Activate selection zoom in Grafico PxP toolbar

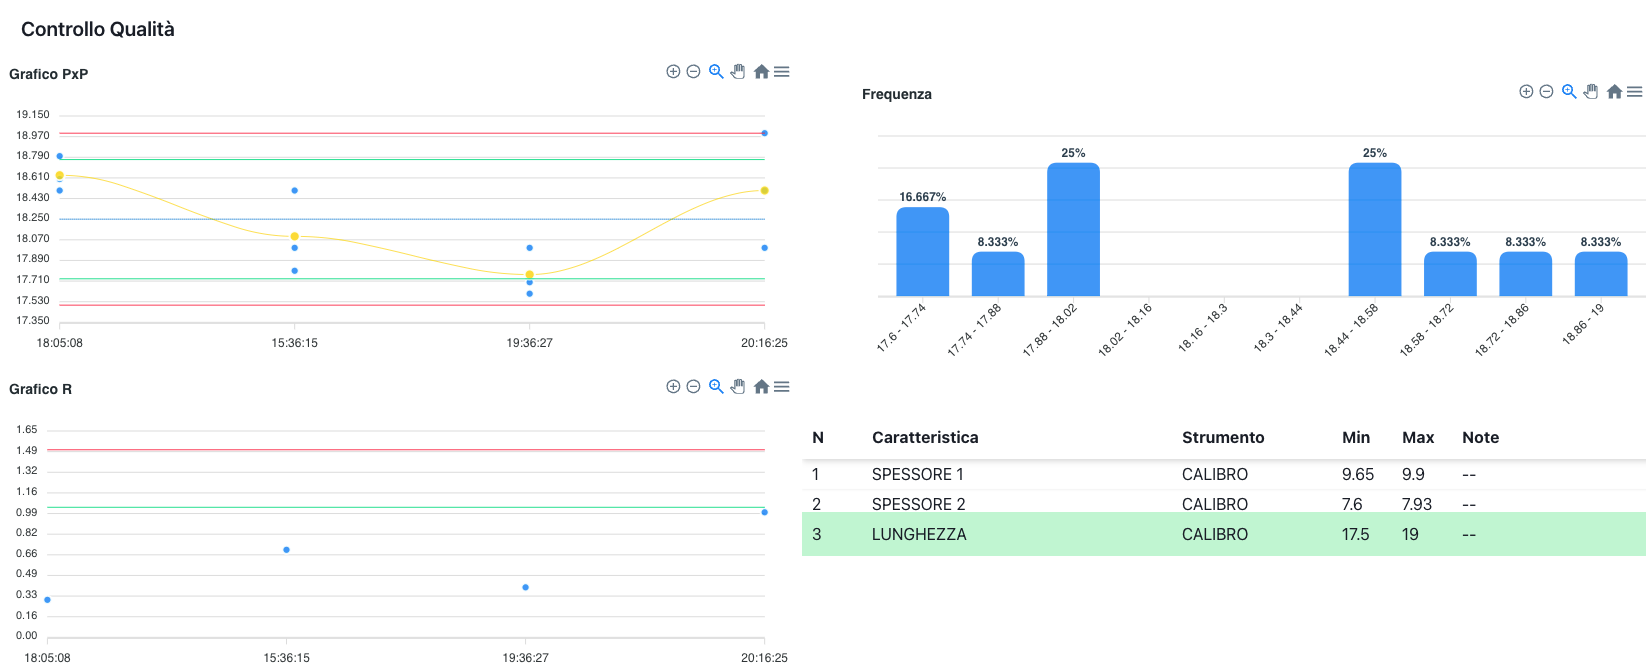pos(716,72)
